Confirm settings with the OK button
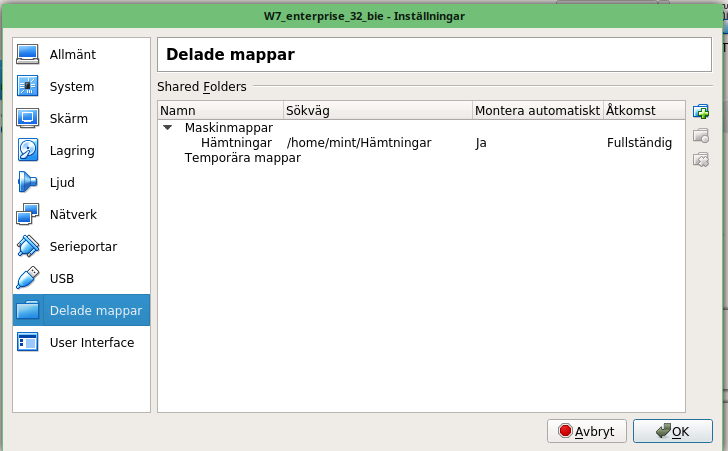Screen dimensions: 728x451 tap(672, 431)
